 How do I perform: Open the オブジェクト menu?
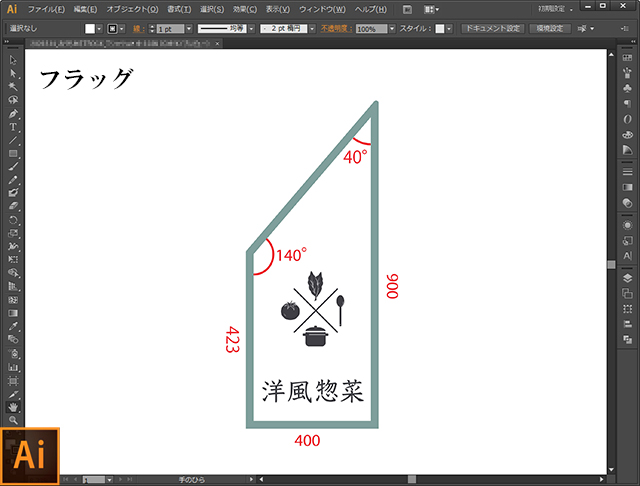point(132,9)
